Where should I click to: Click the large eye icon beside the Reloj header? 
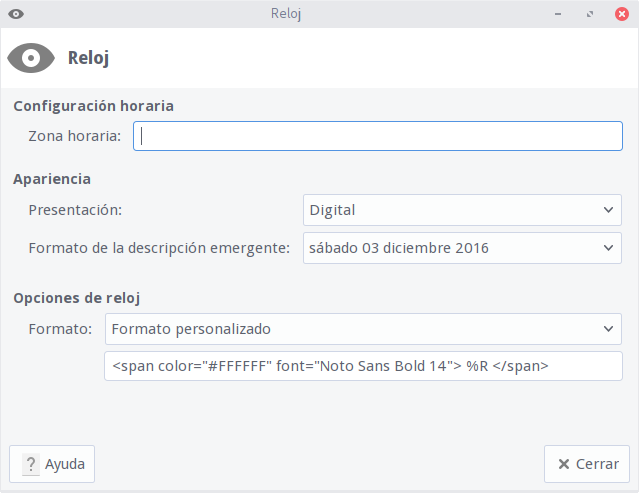click(32, 58)
